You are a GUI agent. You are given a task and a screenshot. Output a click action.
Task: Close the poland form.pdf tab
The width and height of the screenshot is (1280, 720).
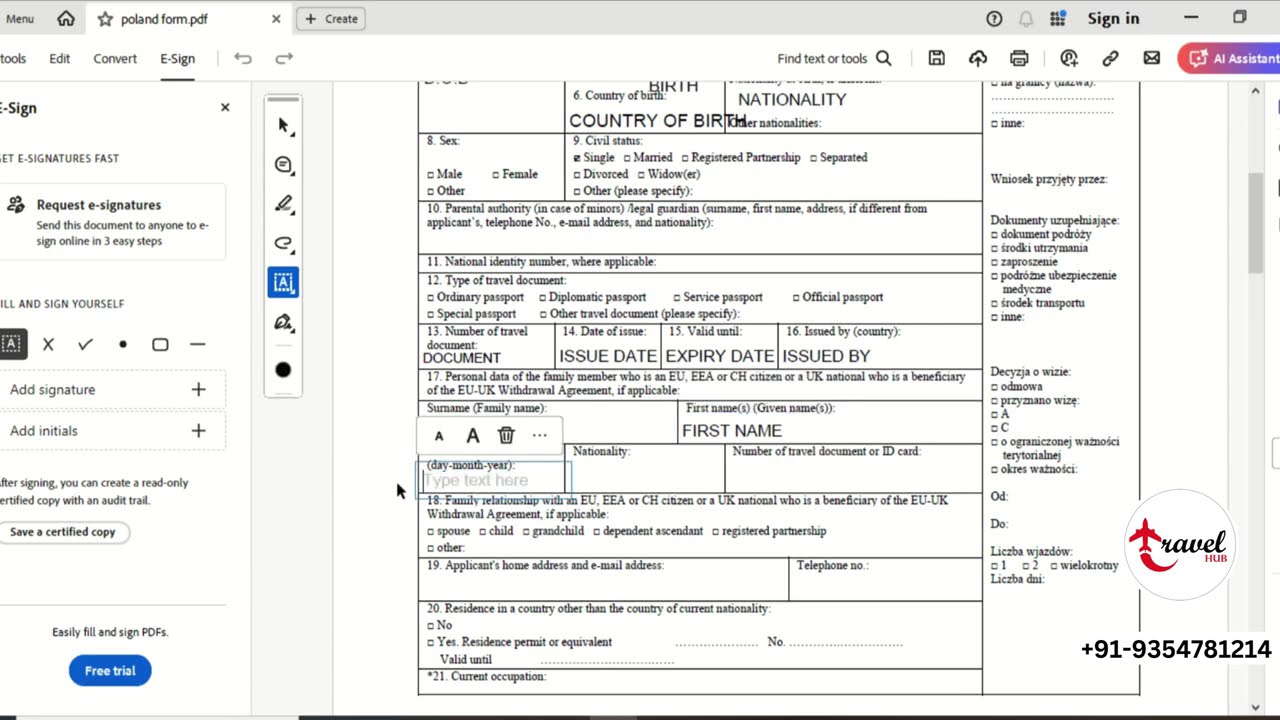coord(276,19)
